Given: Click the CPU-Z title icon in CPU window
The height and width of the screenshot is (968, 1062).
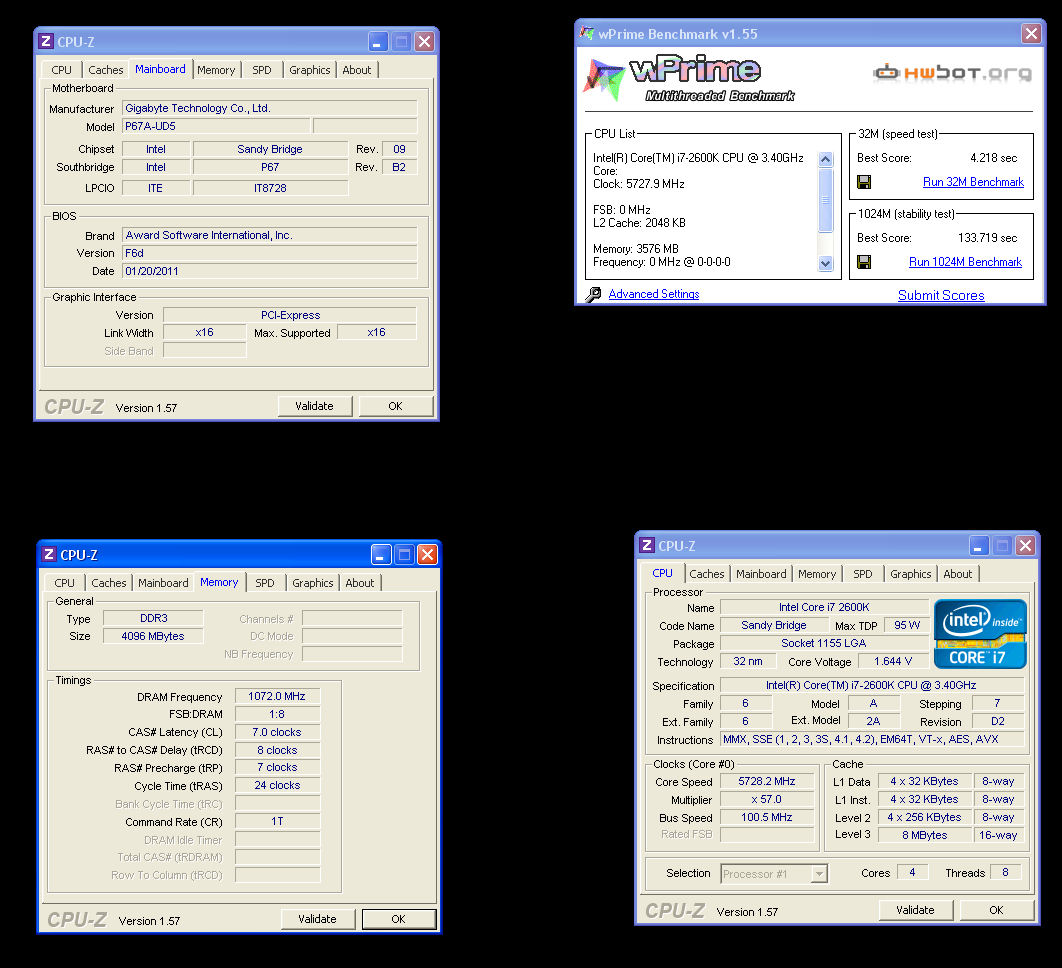Looking at the screenshot, I should [647, 545].
